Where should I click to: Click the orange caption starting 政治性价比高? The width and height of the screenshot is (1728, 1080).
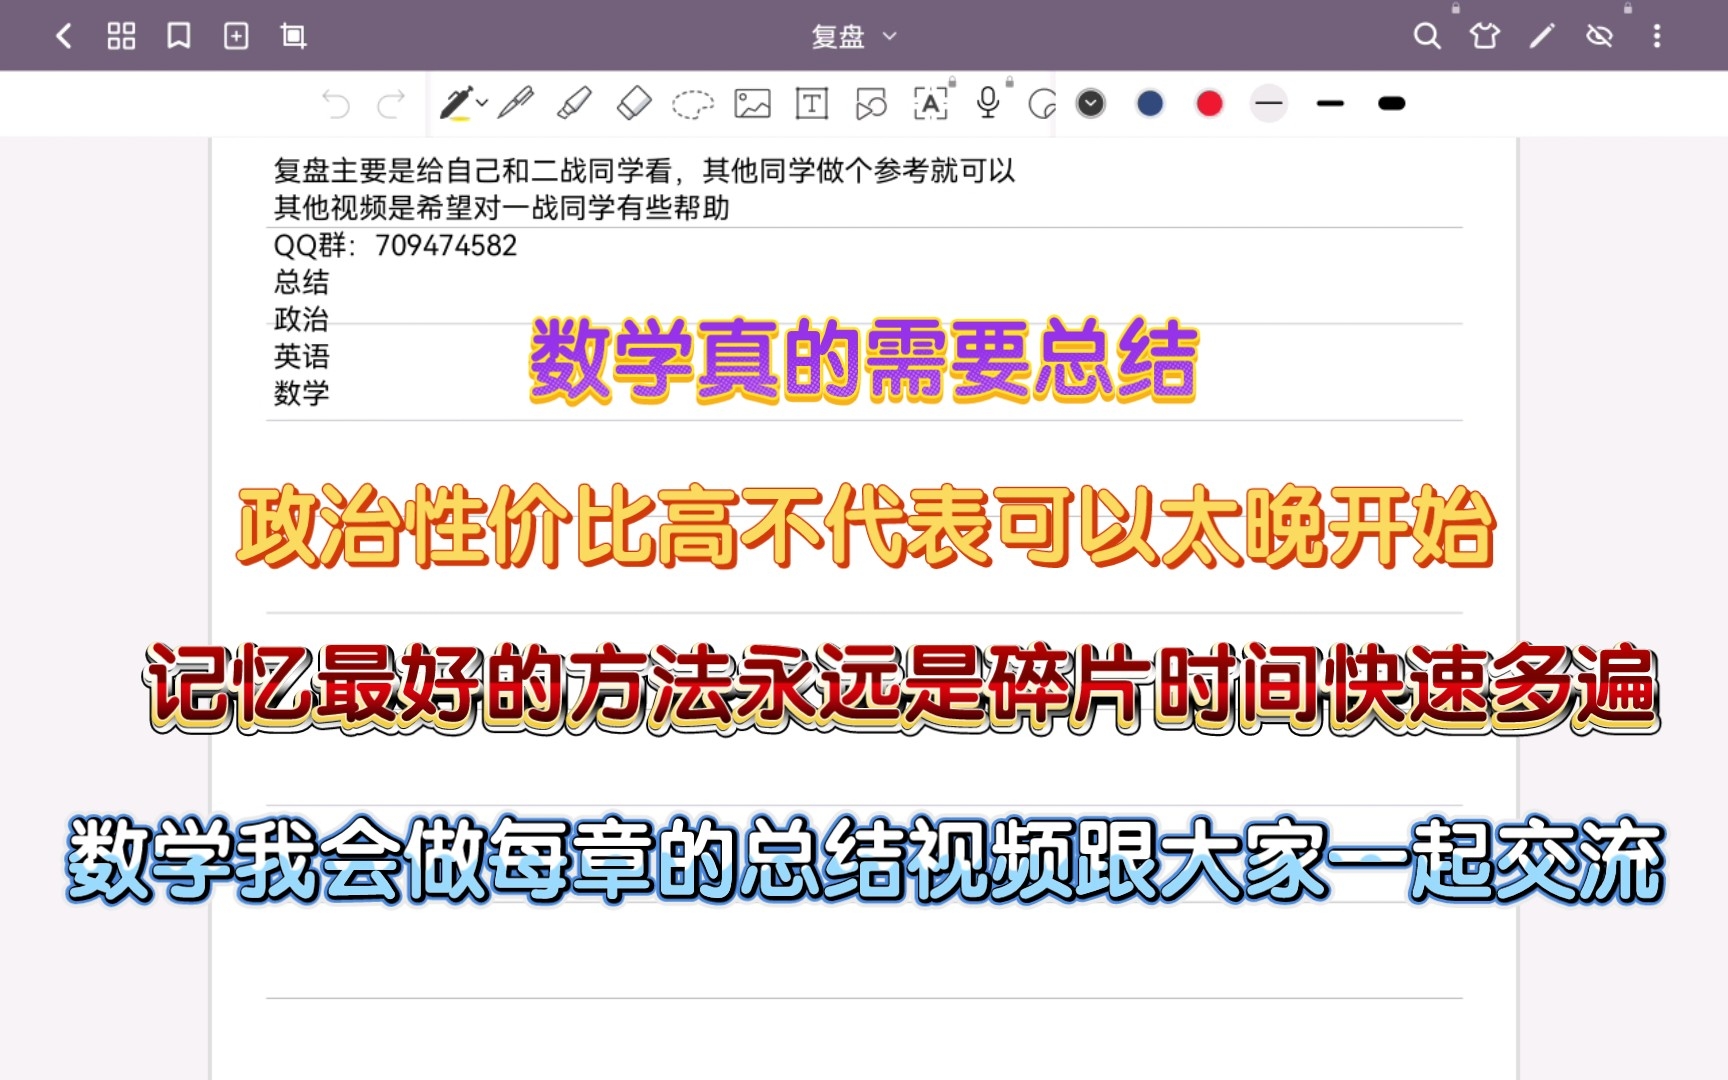click(x=866, y=526)
